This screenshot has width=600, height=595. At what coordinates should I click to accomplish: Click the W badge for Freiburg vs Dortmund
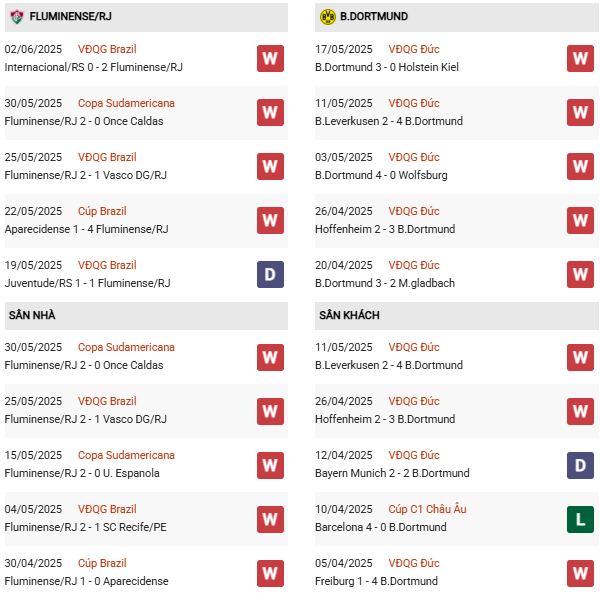point(581,572)
